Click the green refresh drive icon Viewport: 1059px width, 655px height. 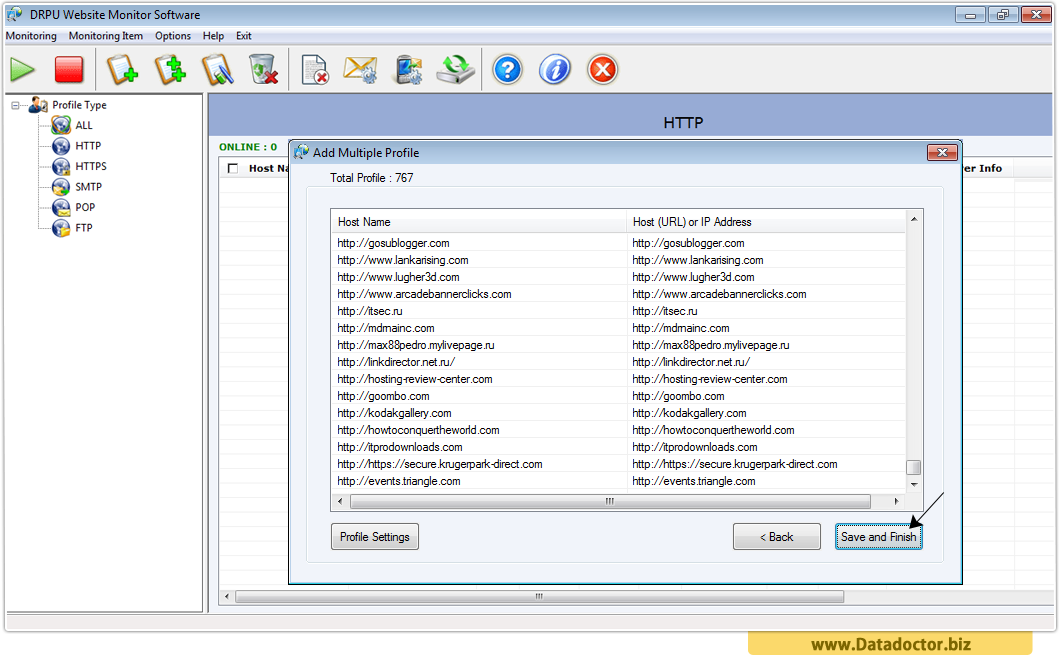pos(456,70)
